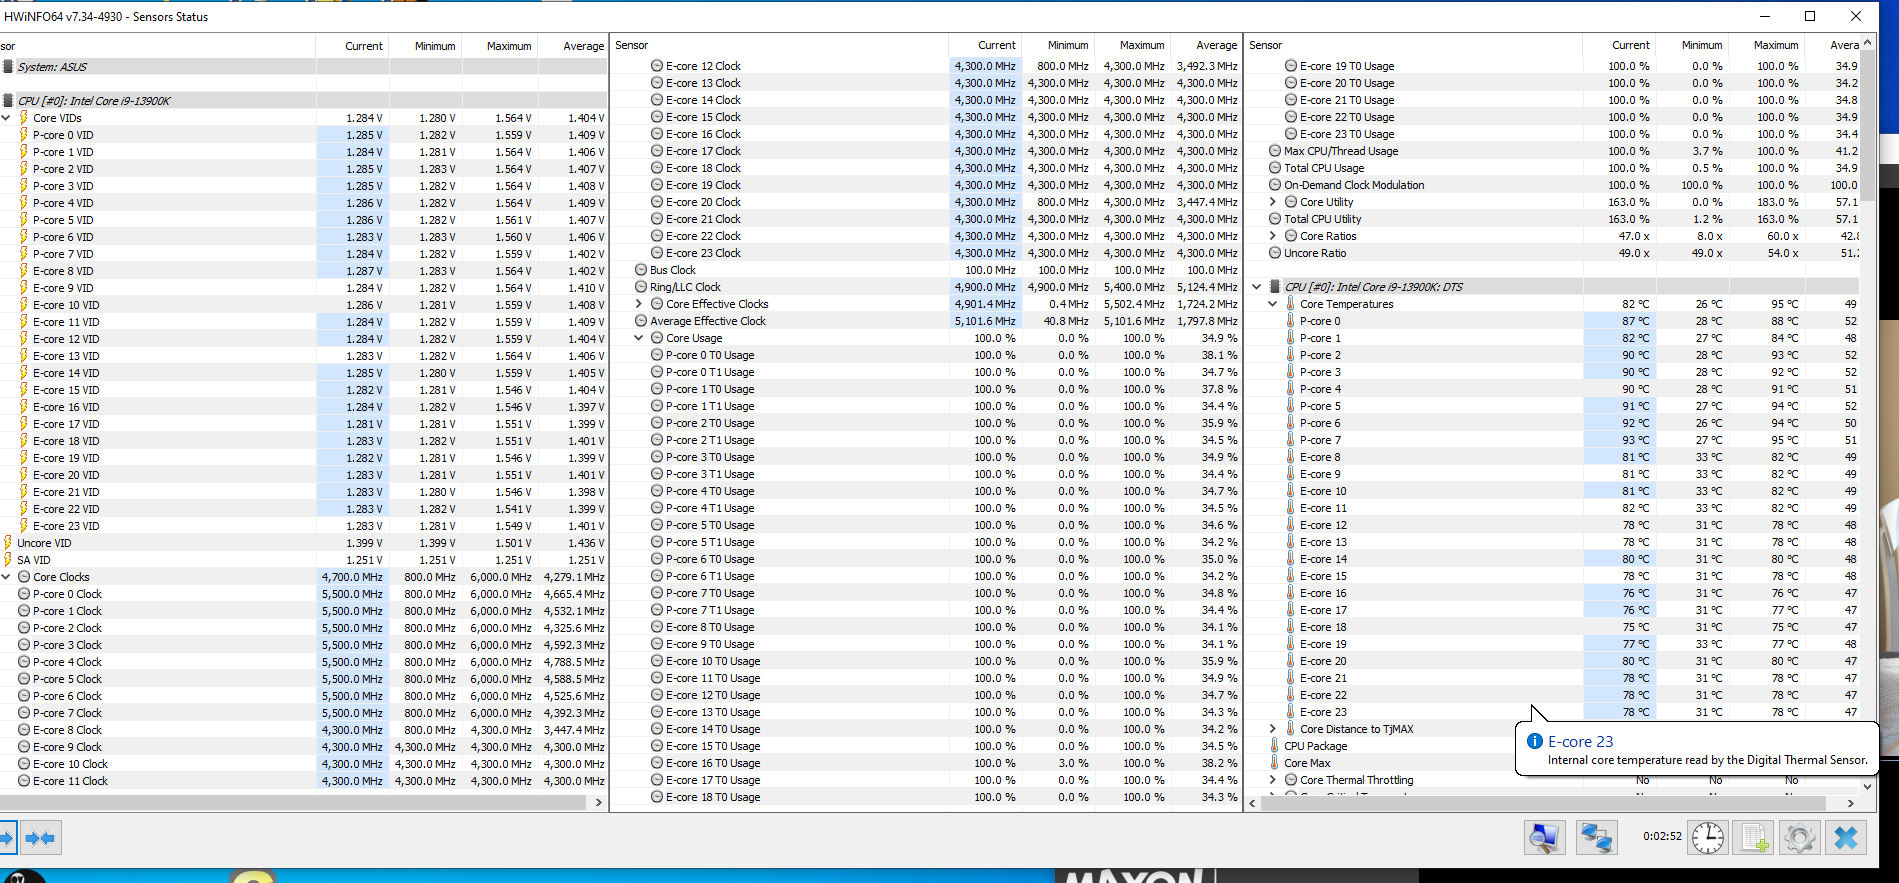Expand Core Distance to TjMAX

click(x=1273, y=729)
